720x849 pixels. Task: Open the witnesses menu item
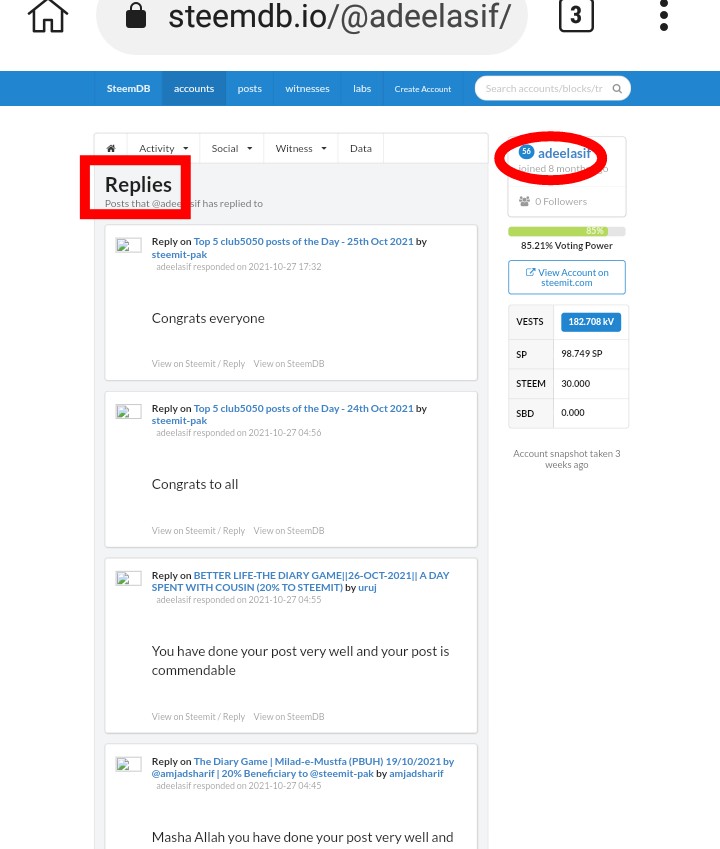[307, 88]
